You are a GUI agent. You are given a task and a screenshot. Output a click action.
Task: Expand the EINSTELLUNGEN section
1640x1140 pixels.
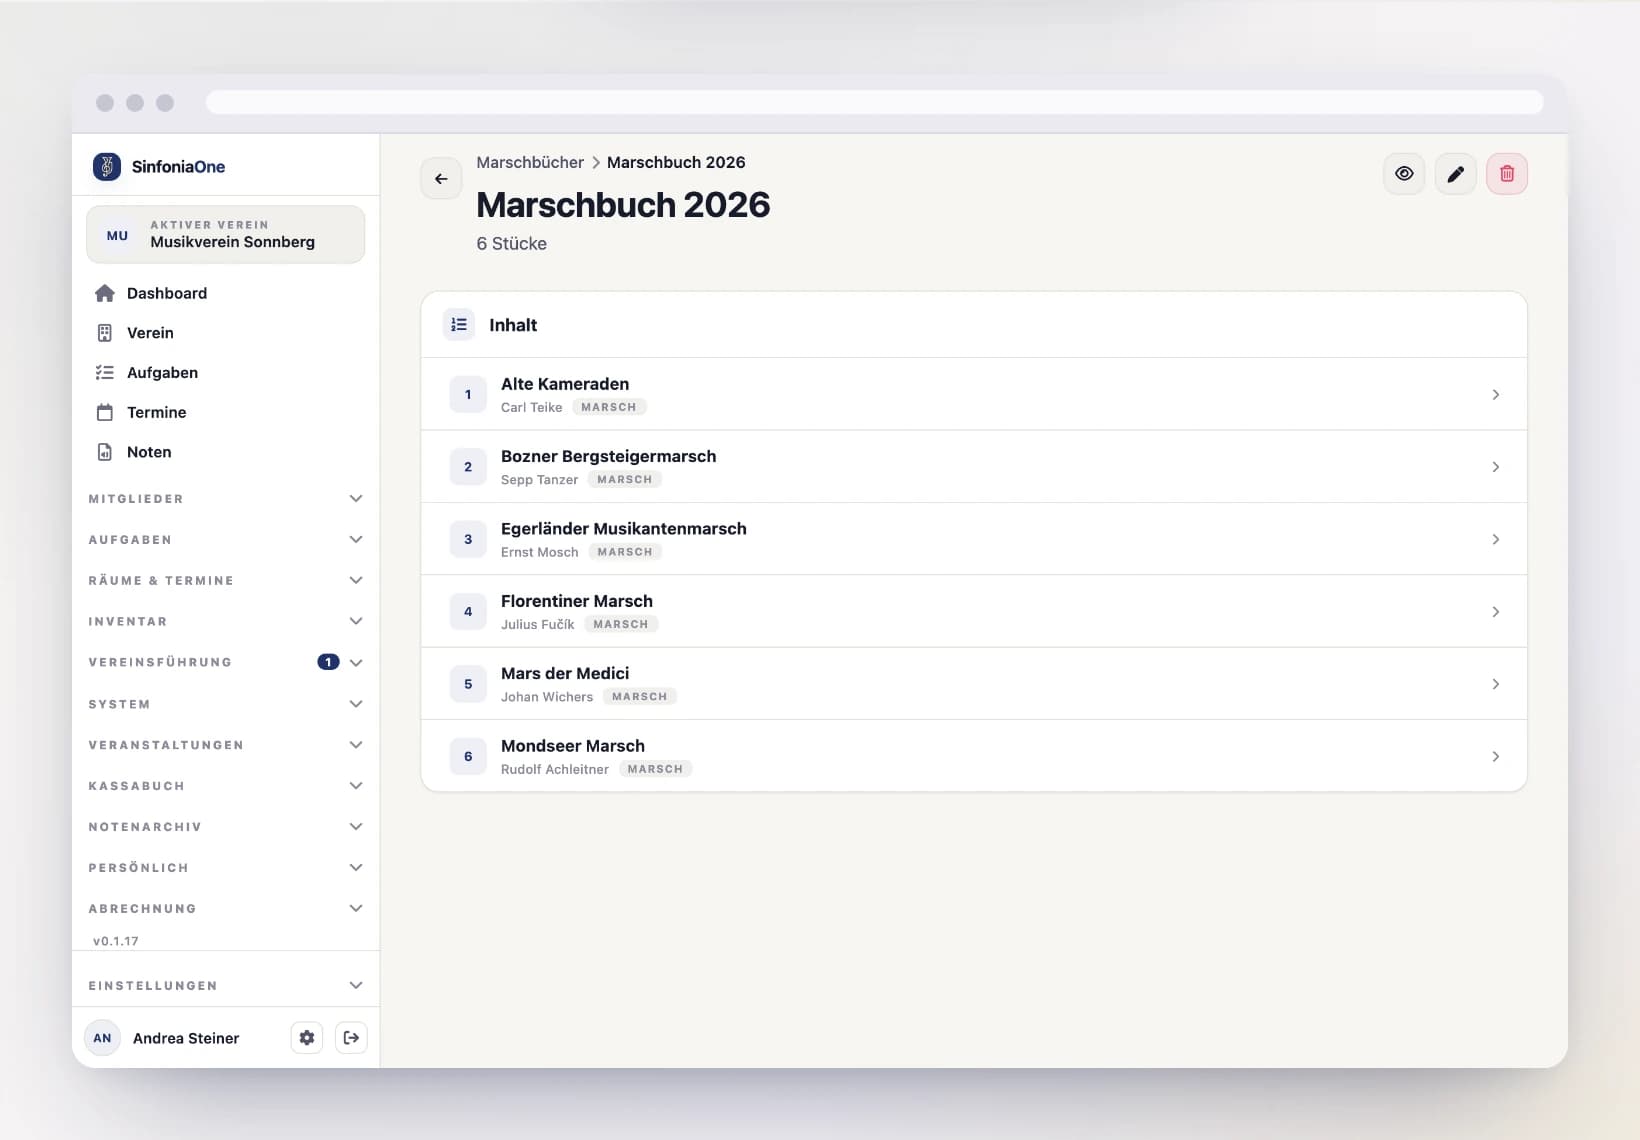225,986
